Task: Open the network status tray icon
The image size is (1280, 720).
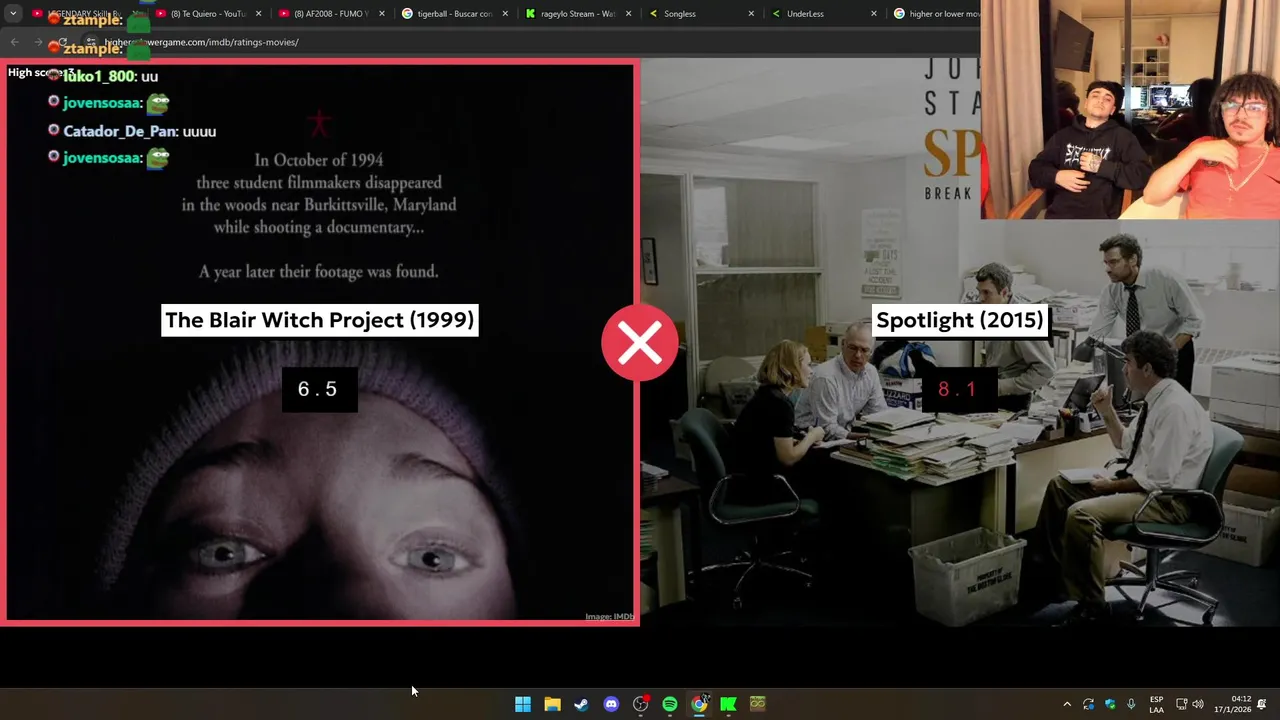Action: coord(1181,704)
